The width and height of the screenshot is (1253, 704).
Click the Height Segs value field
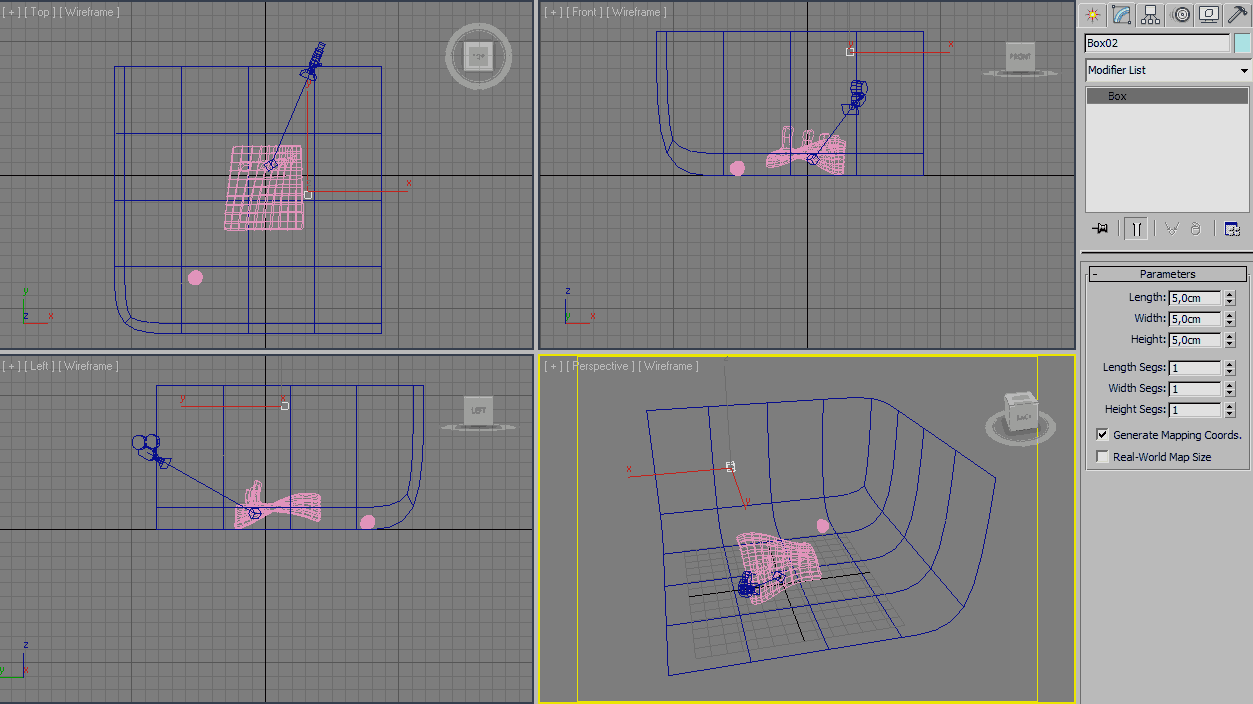point(1194,410)
